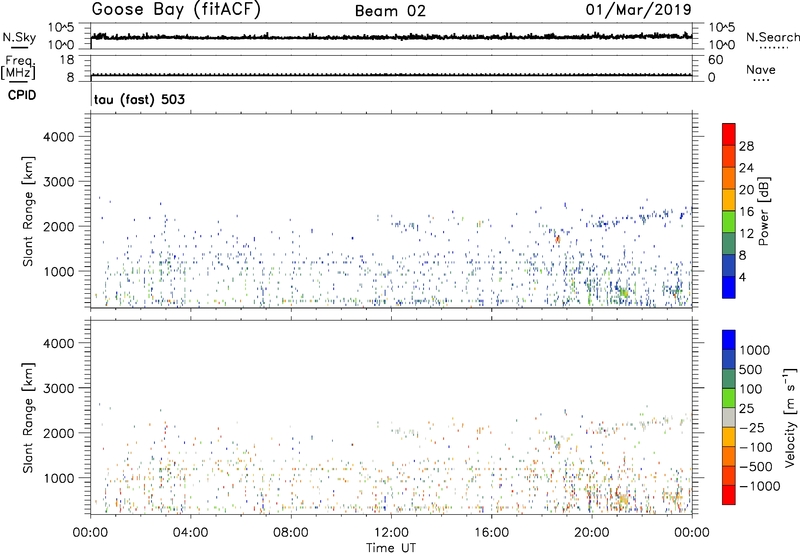This screenshot has width=800, height=554.
Task: Click the 20:00 time tick label
Action: point(592,533)
